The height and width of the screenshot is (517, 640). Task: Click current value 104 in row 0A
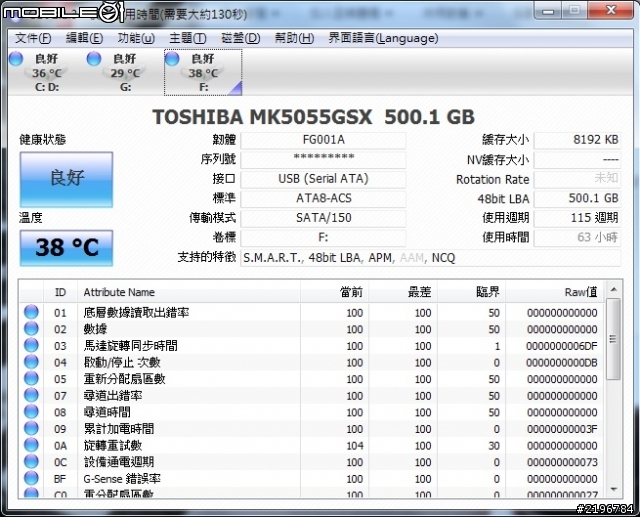355,446
